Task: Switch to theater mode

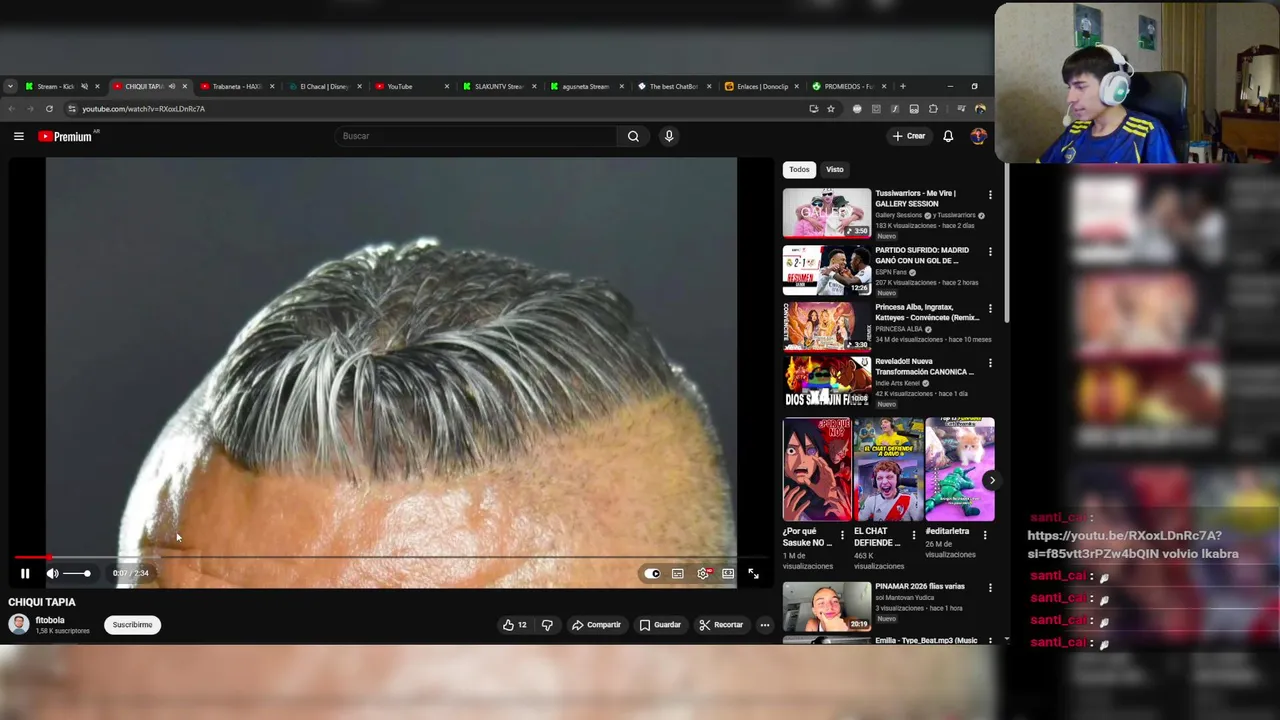Action: pyautogui.click(x=728, y=573)
